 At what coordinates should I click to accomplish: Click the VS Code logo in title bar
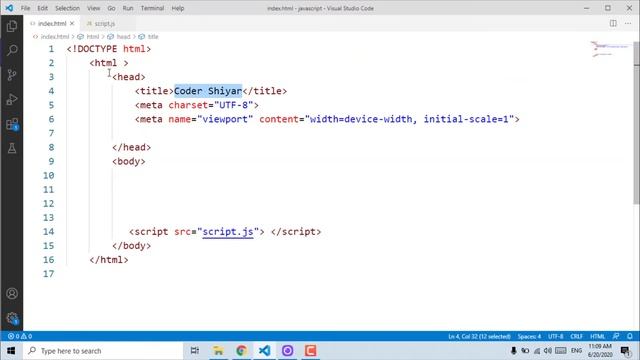point(9,8)
